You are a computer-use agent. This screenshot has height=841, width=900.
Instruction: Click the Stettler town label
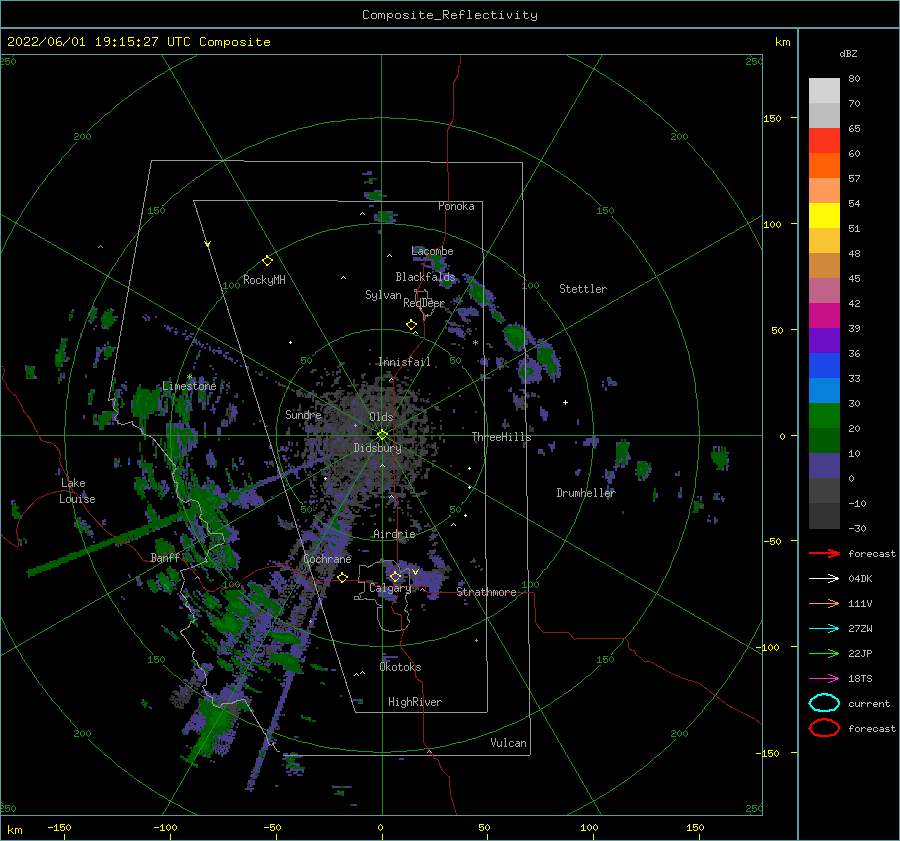coord(583,289)
